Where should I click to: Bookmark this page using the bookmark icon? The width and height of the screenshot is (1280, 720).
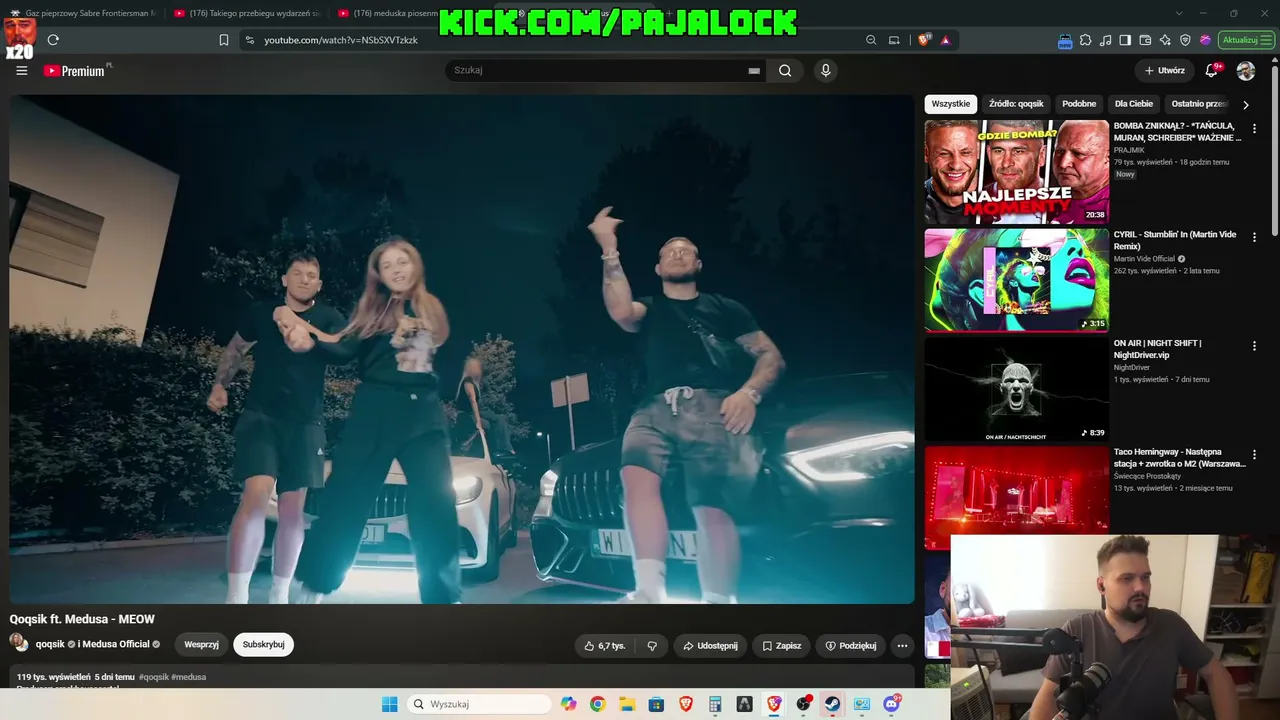[x=224, y=40]
